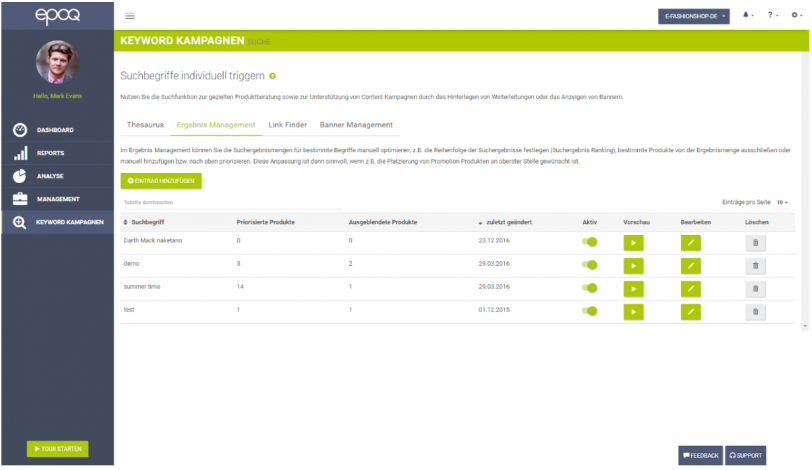This screenshot has height=470, width=812.
Task: Sort table by Suchbegriff column
Action: [144, 222]
